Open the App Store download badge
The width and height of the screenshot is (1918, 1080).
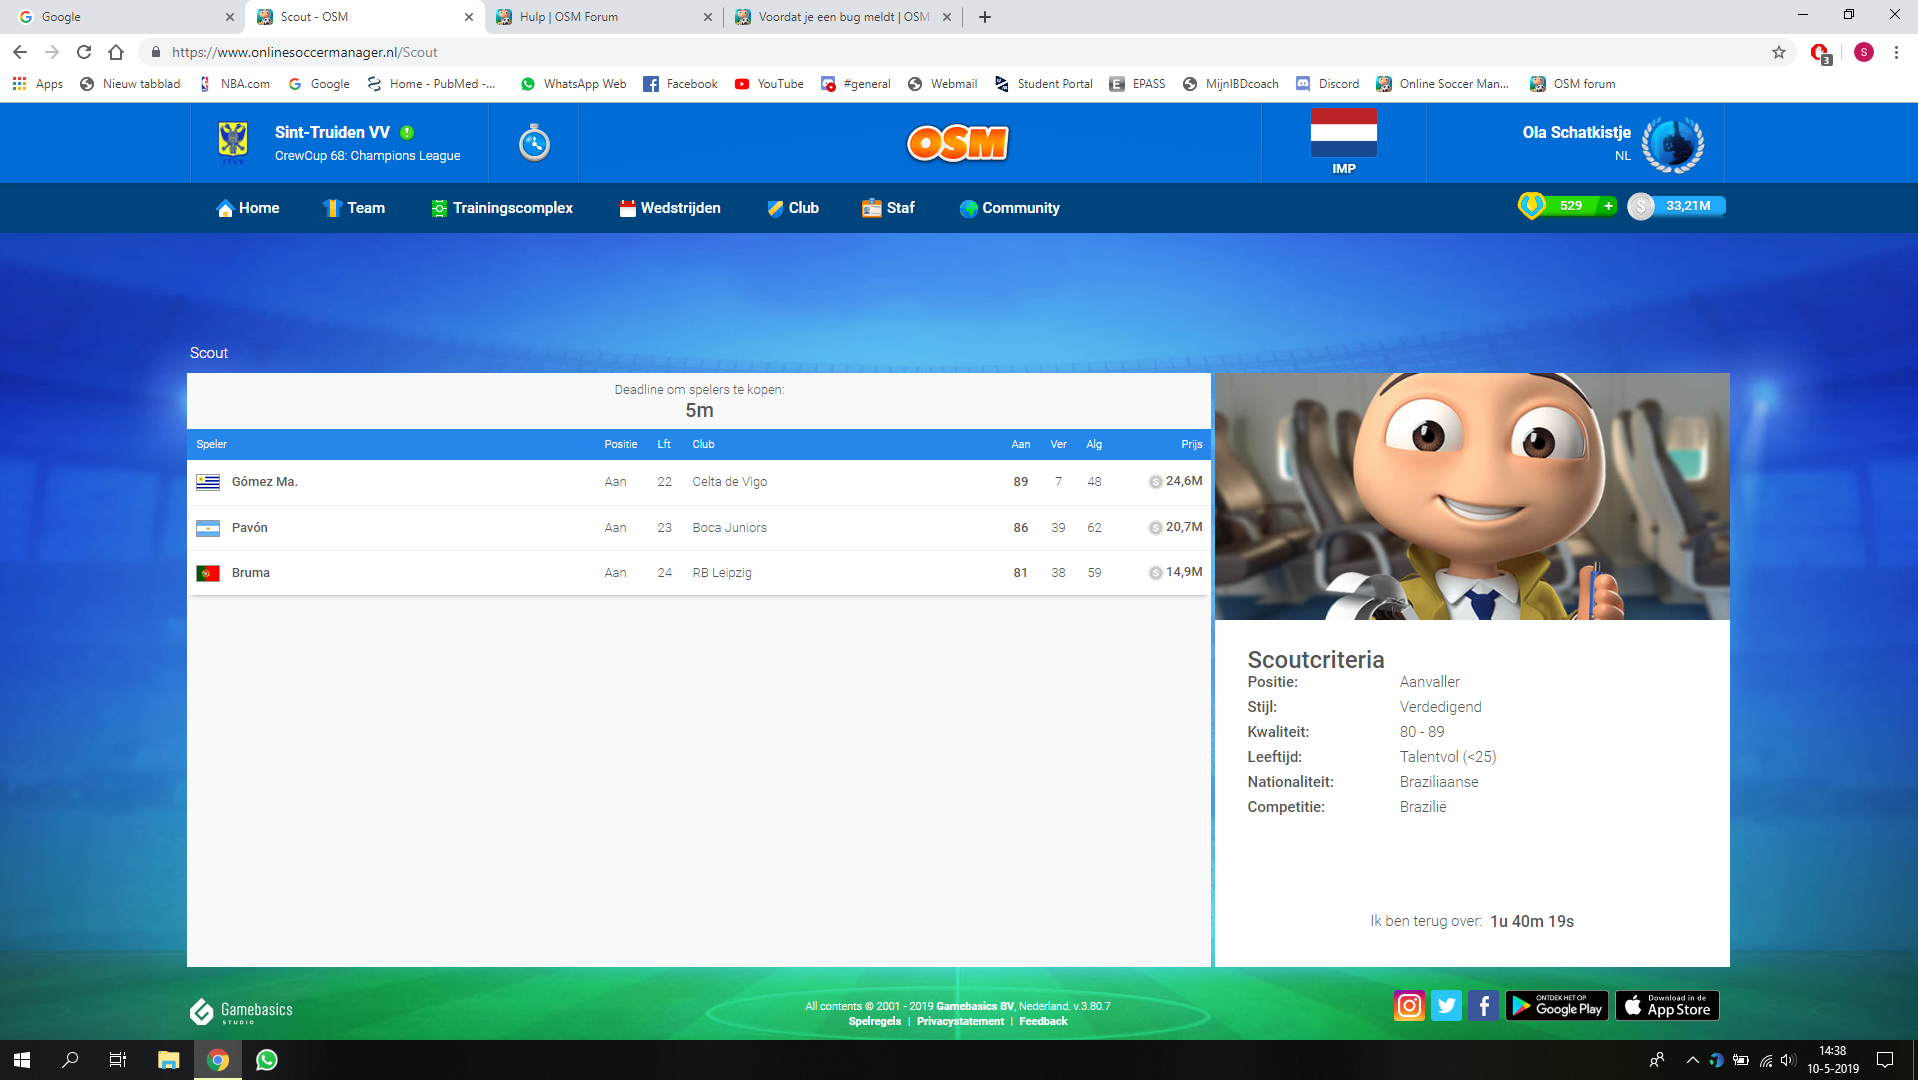click(x=1667, y=1005)
